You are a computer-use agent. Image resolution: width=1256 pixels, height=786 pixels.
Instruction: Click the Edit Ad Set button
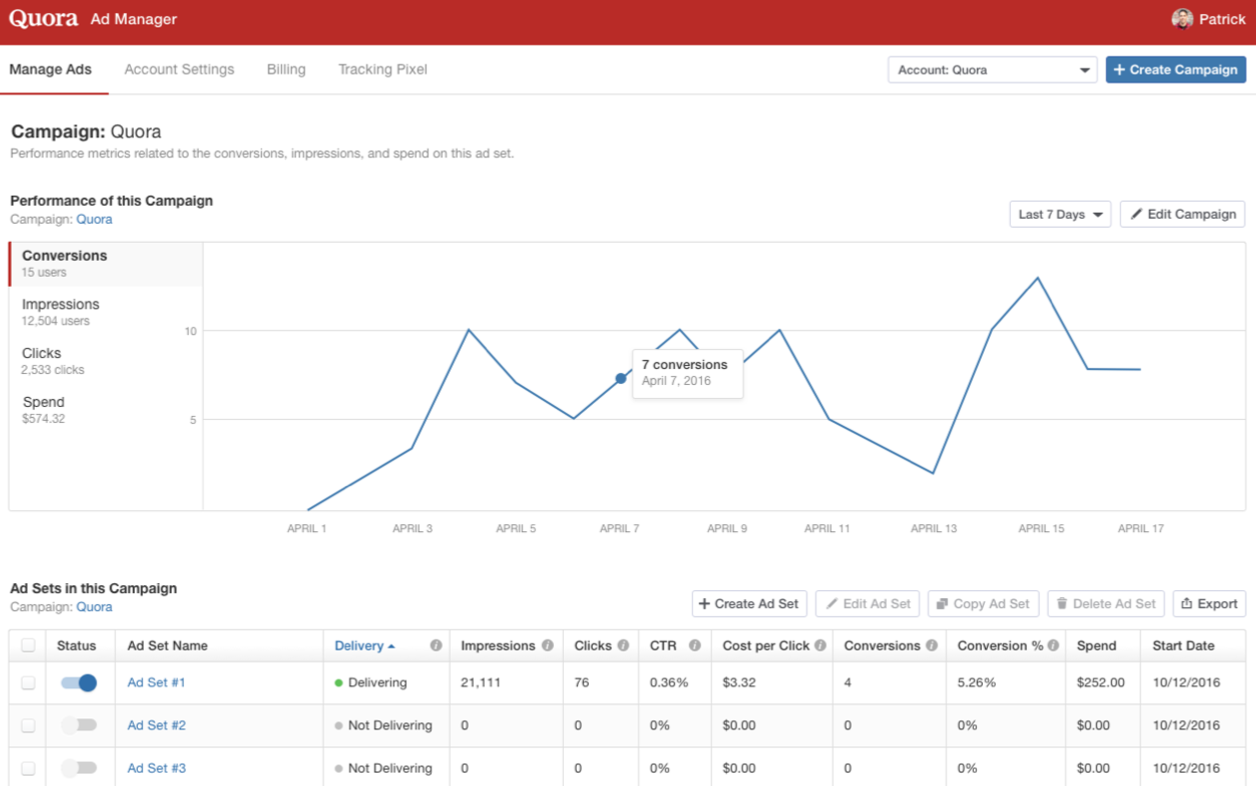(x=867, y=604)
